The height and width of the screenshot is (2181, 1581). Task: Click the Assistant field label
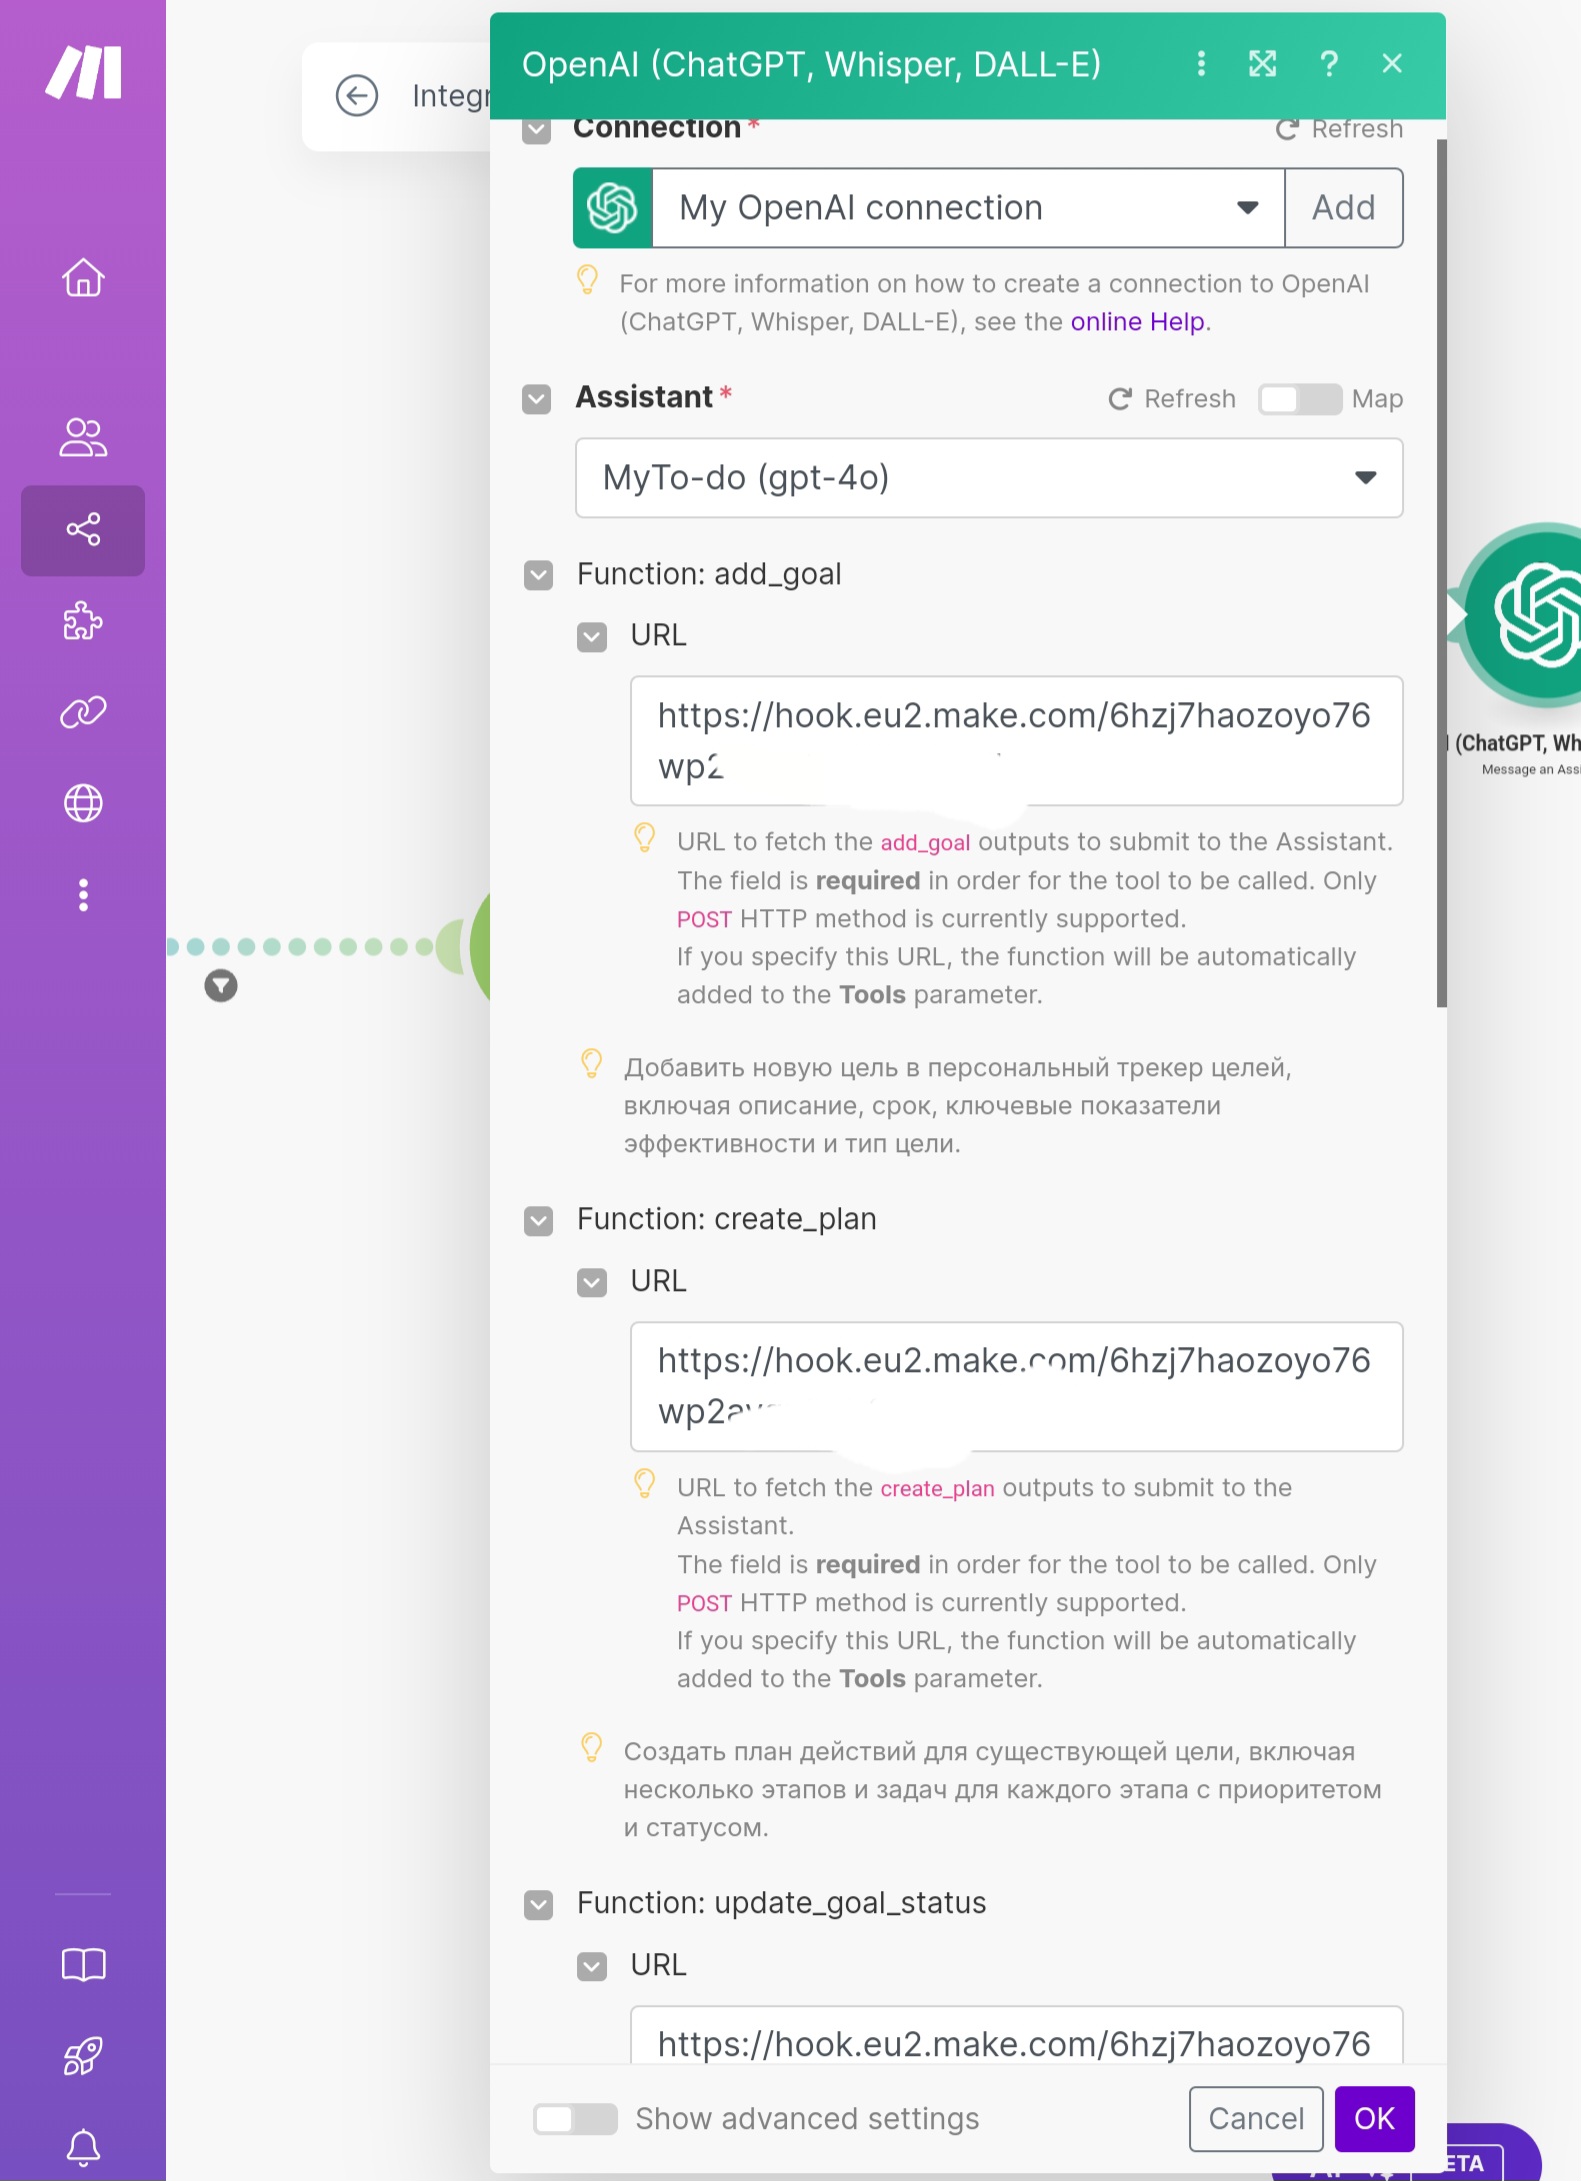[644, 397]
